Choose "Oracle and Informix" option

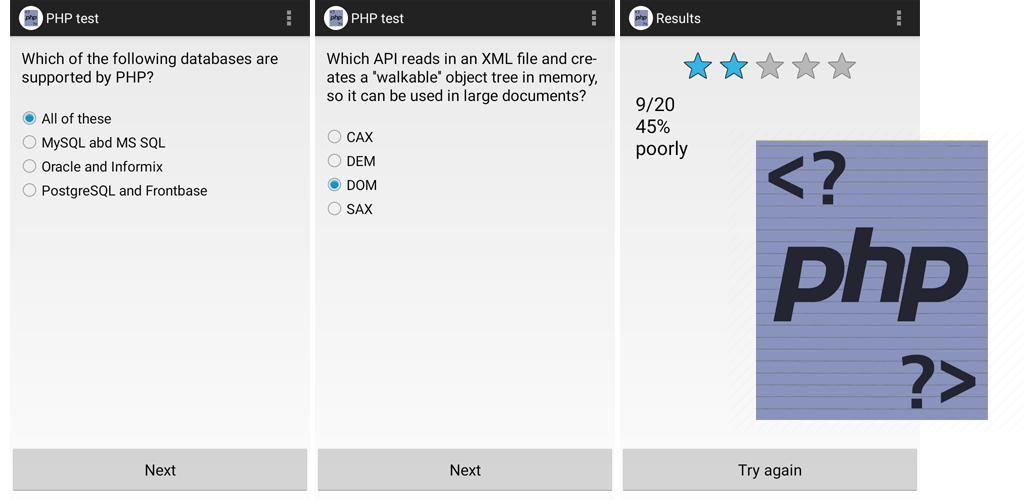[x=93, y=166]
